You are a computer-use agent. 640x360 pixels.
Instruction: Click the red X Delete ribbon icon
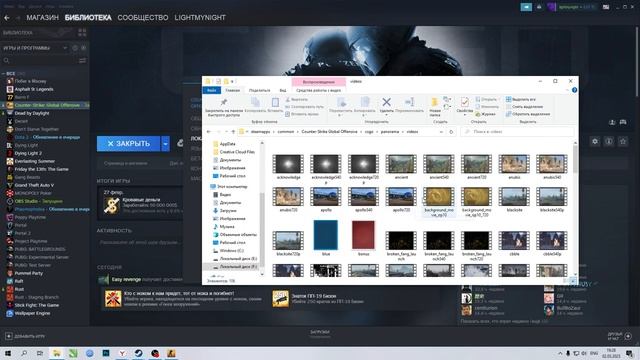tap(386, 102)
